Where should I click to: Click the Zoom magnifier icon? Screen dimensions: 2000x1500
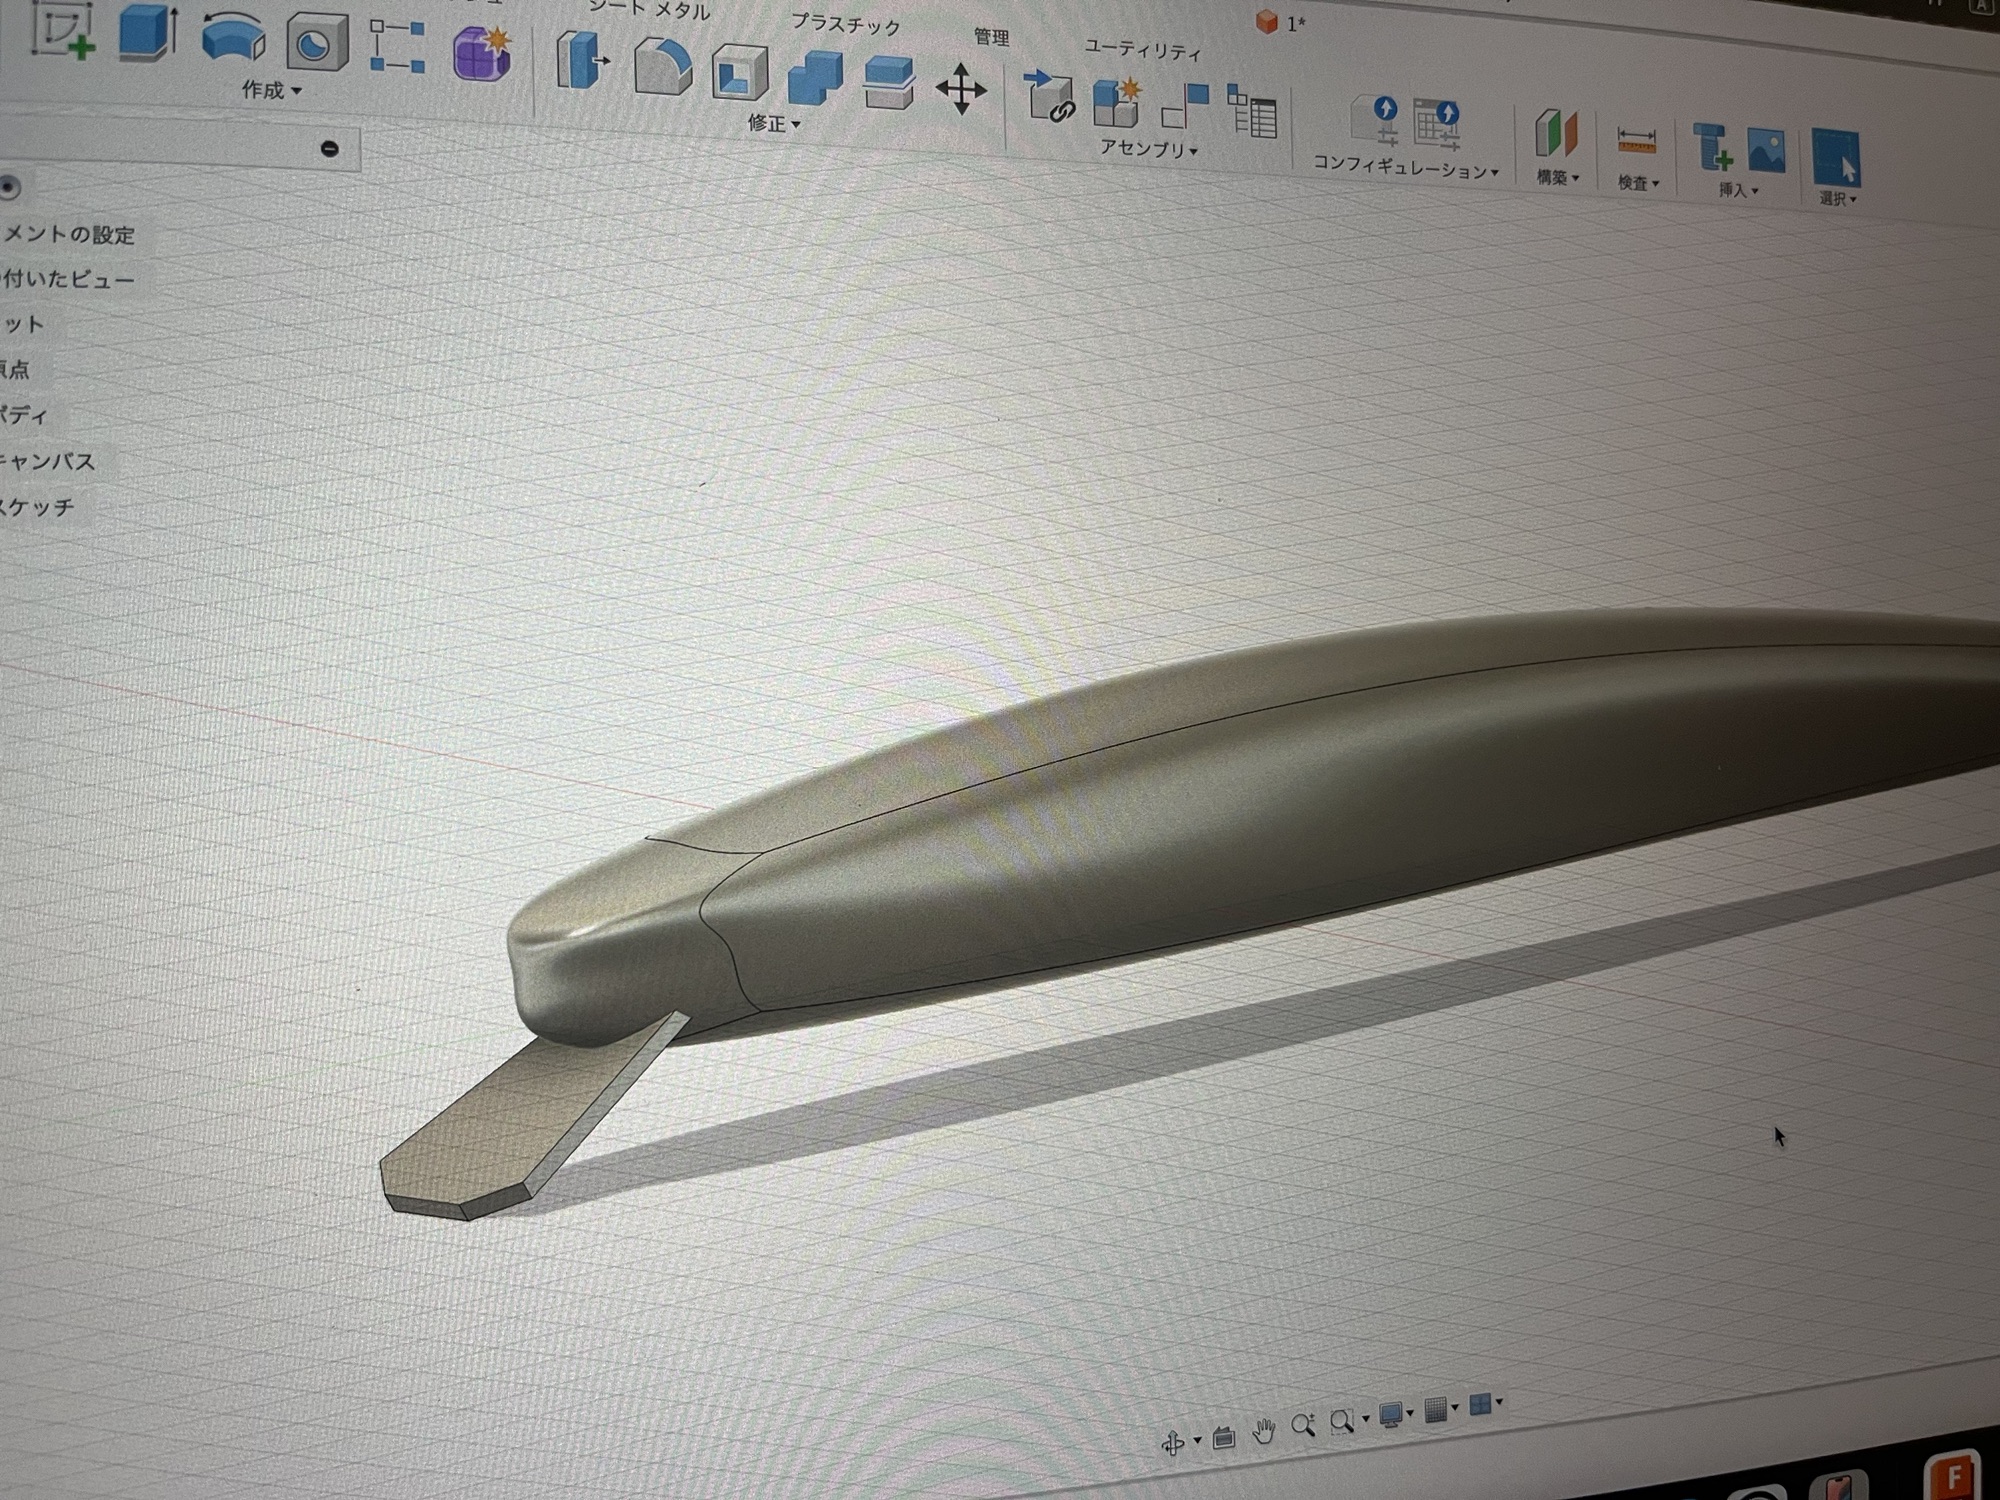click(1302, 1426)
